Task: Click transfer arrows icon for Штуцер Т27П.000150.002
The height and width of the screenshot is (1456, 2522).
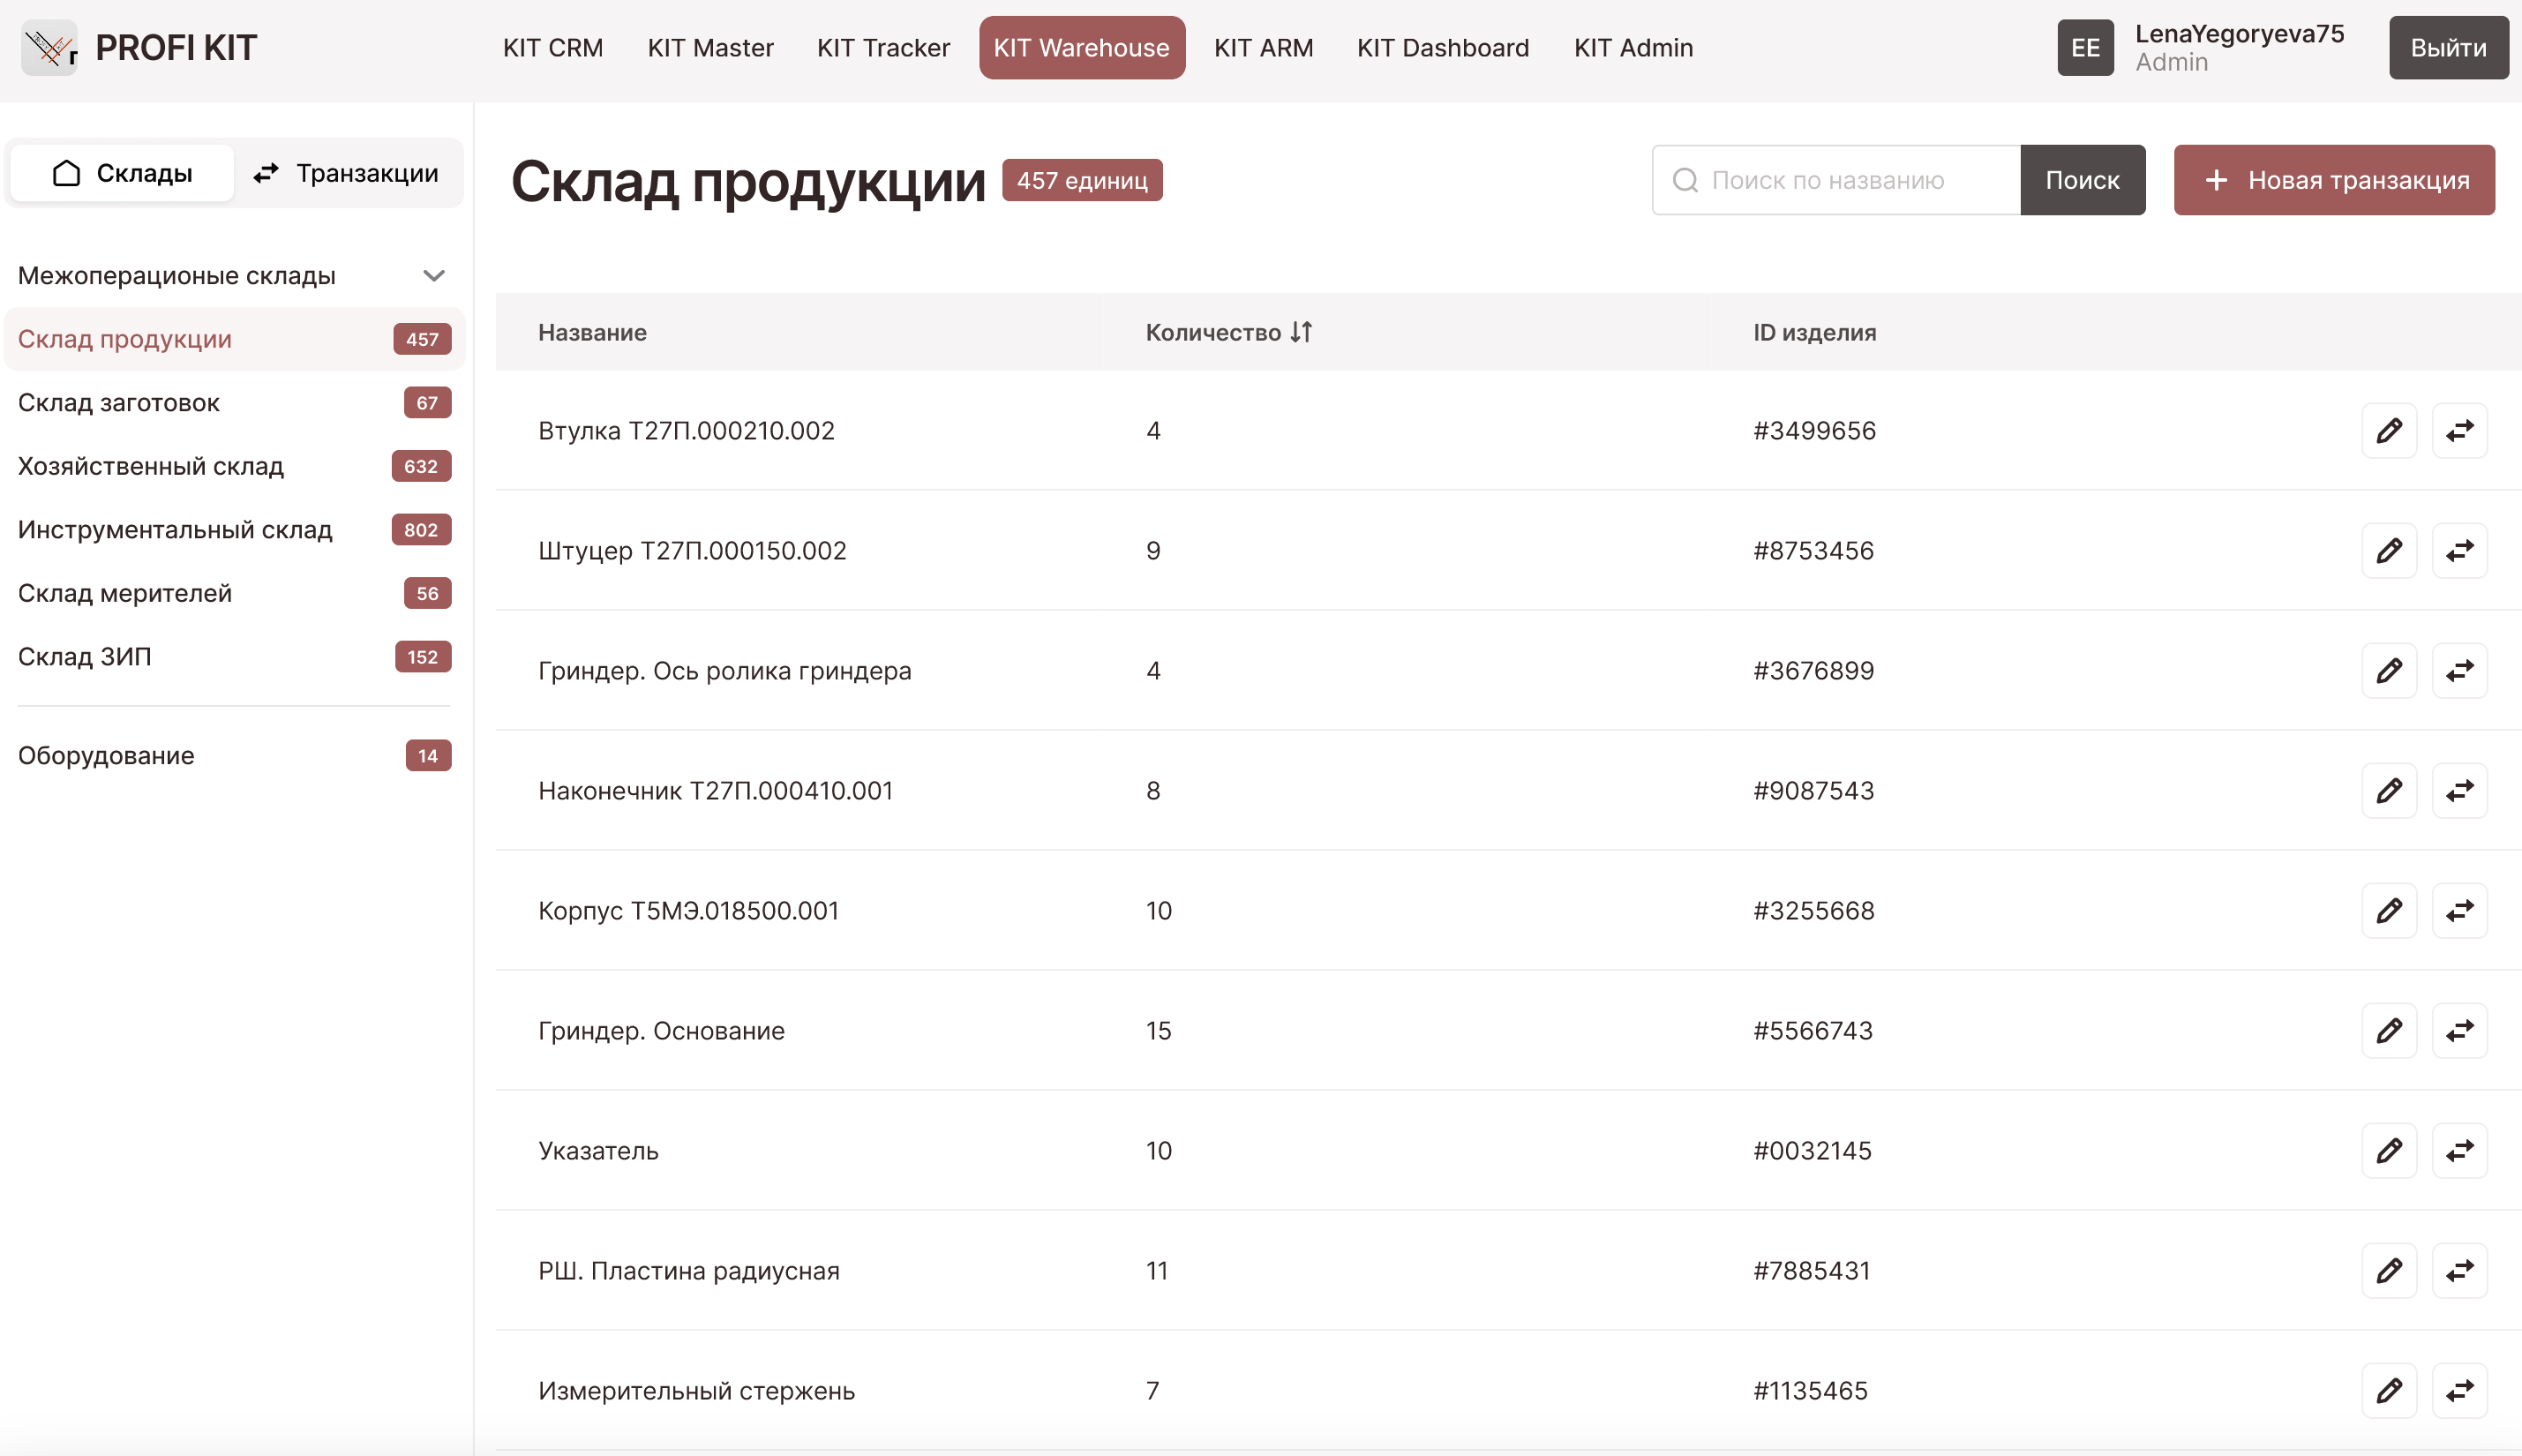Action: [x=2459, y=551]
